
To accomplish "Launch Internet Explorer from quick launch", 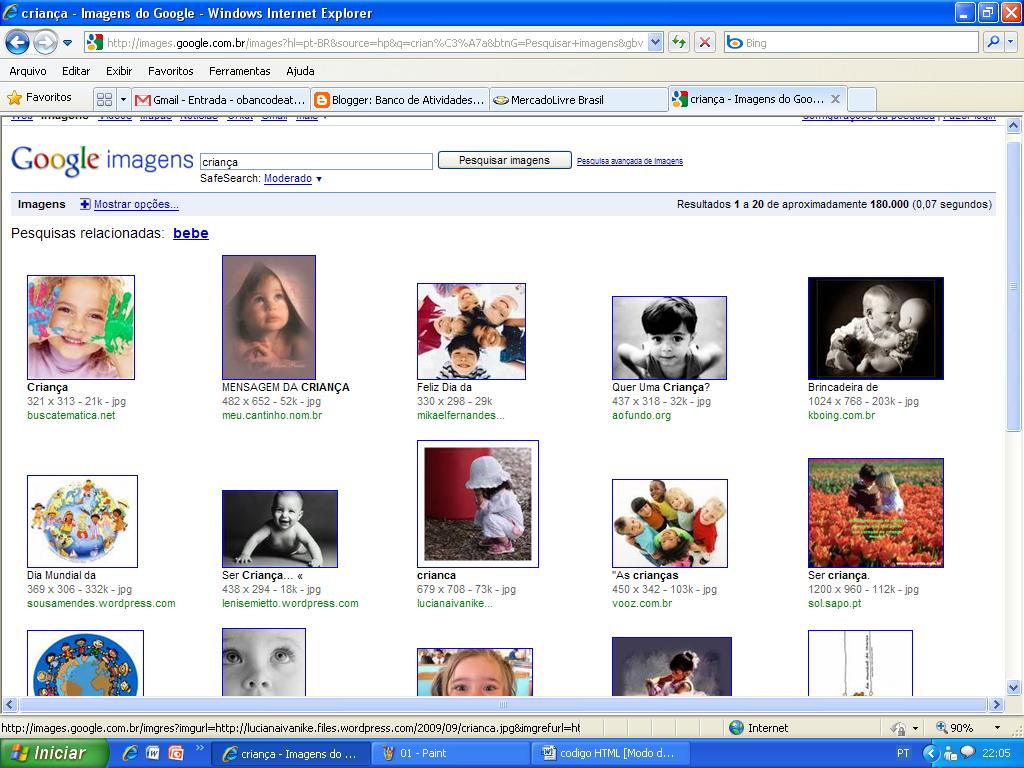I will click(130, 753).
